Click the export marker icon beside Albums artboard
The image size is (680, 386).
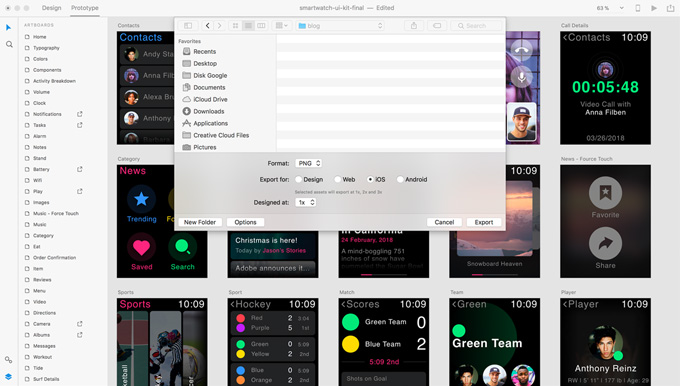tap(80, 335)
